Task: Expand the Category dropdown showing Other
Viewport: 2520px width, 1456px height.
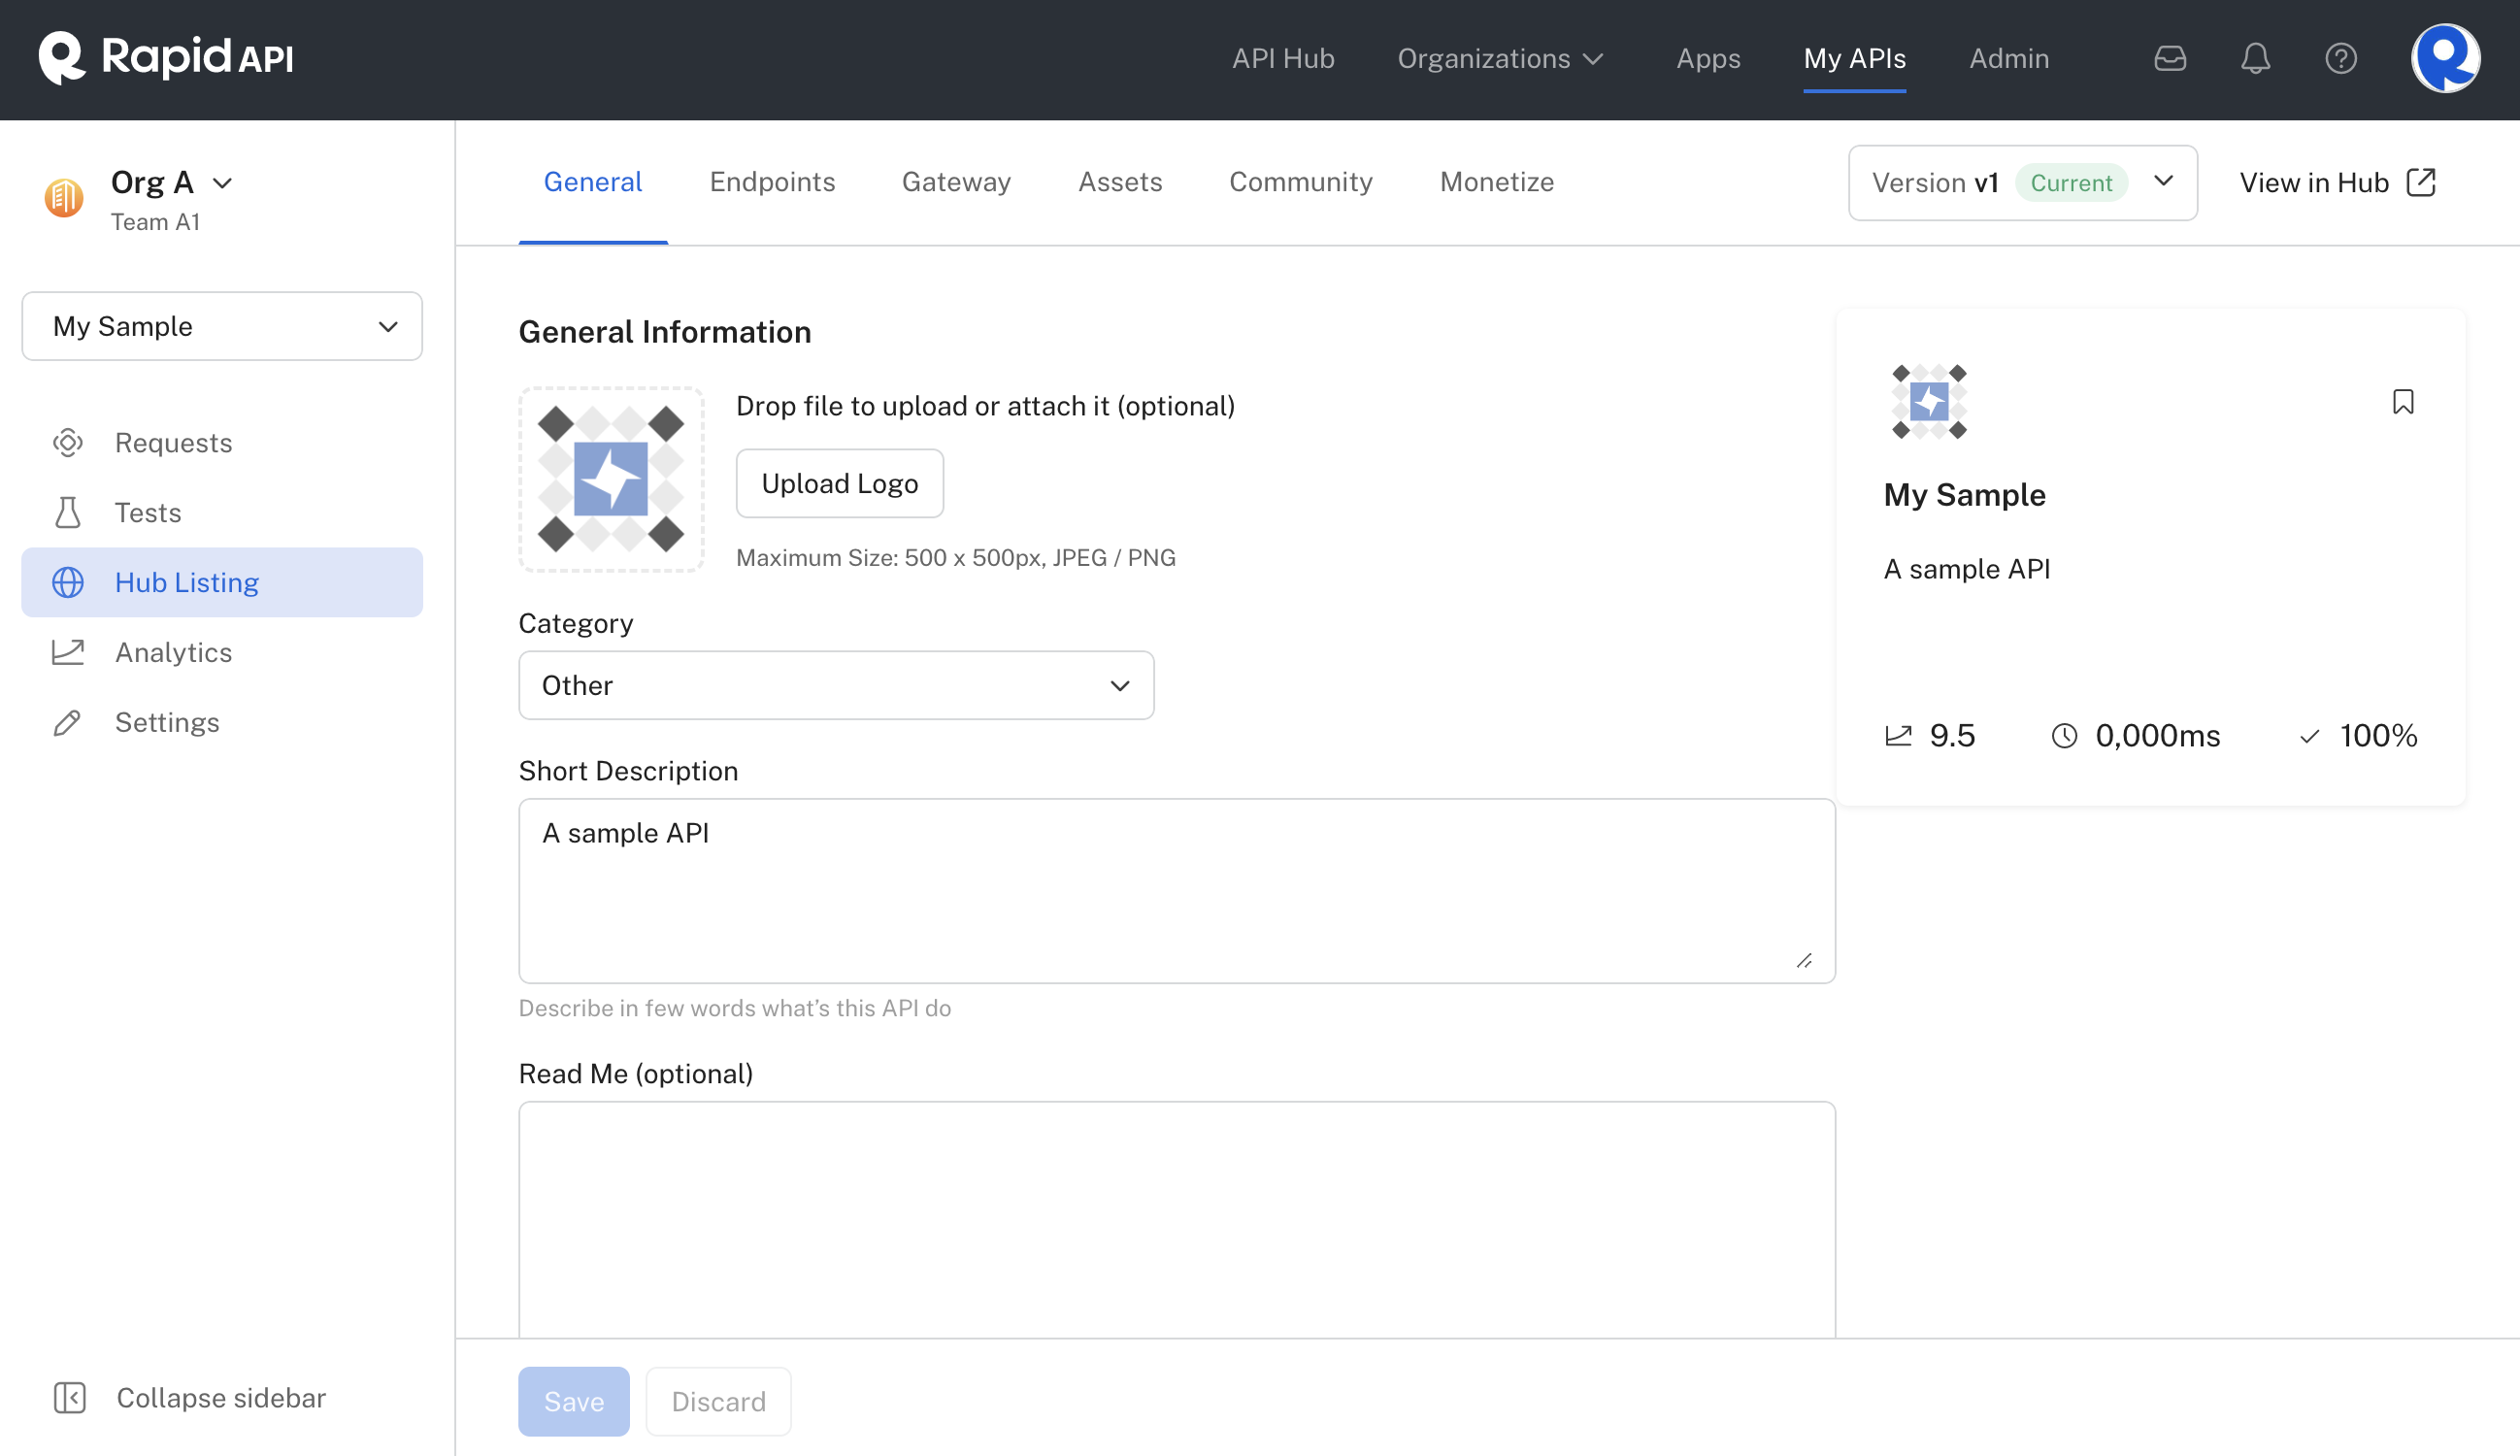Action: pyautogui.click(x=835, y=685)
